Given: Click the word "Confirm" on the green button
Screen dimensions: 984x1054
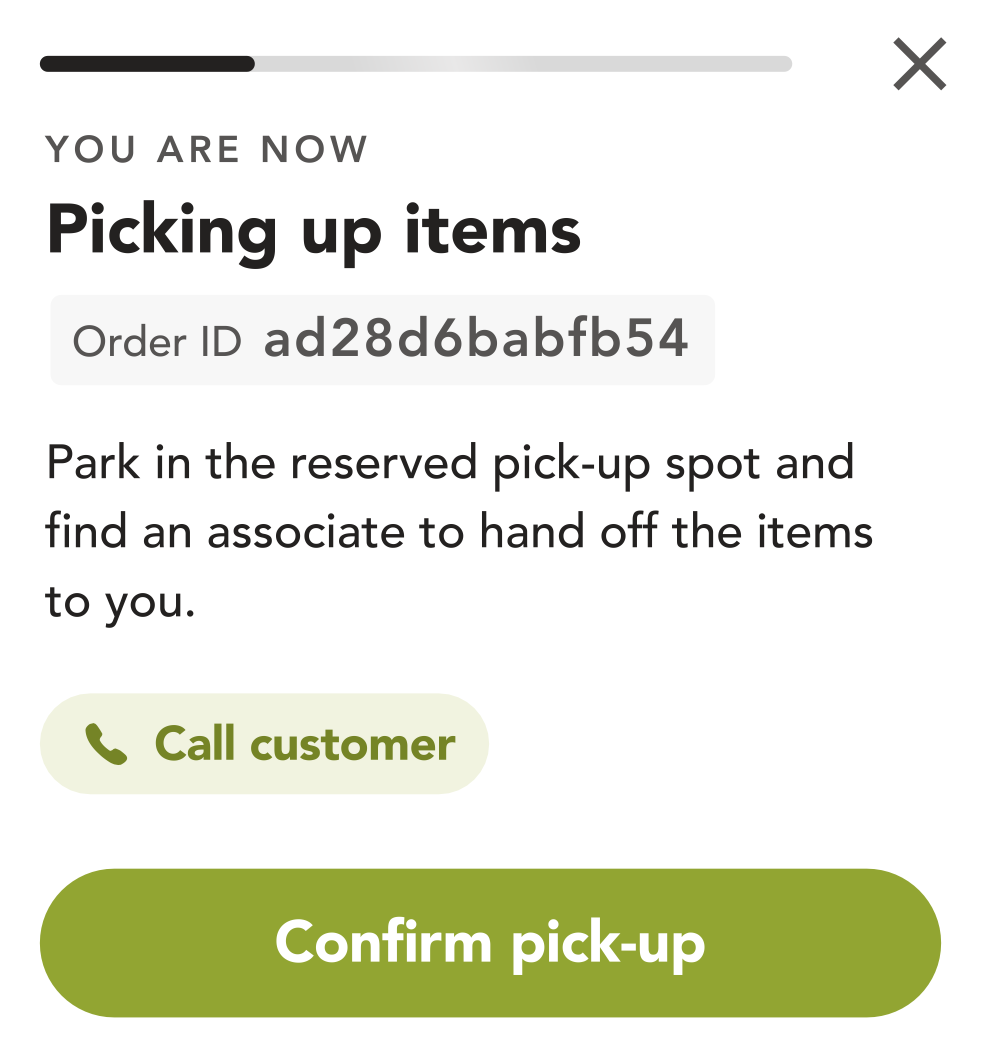Looking at the screenshot, I should click(x=383, y=942).
